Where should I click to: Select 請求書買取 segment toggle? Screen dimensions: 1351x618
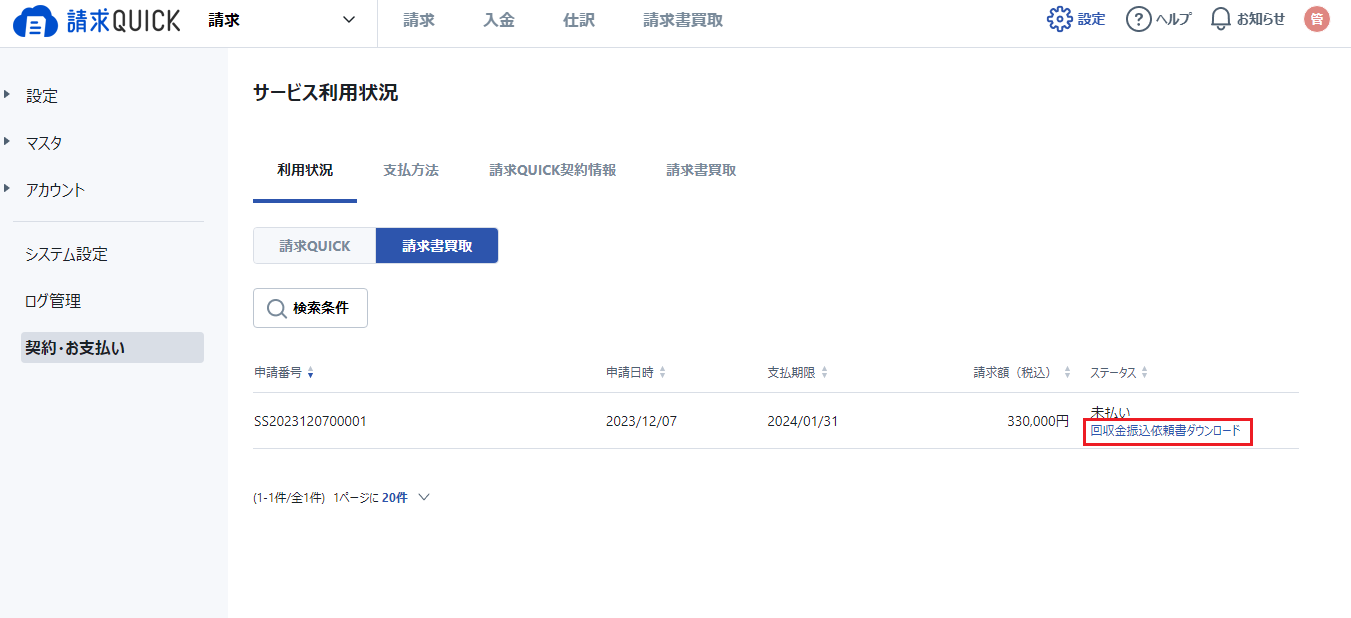pyautogui.click(x=437, y=246)
